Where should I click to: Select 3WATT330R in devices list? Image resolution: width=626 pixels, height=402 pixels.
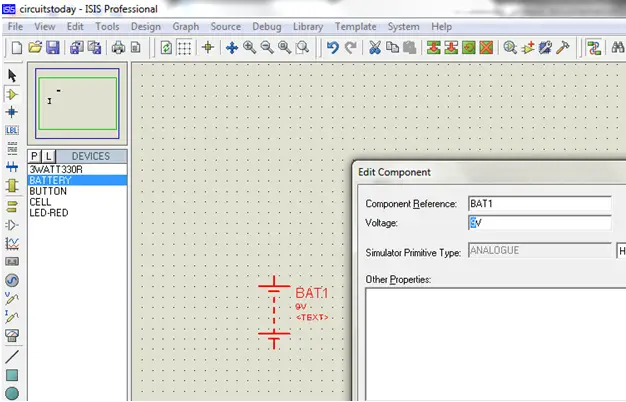(x=77, y=169)
